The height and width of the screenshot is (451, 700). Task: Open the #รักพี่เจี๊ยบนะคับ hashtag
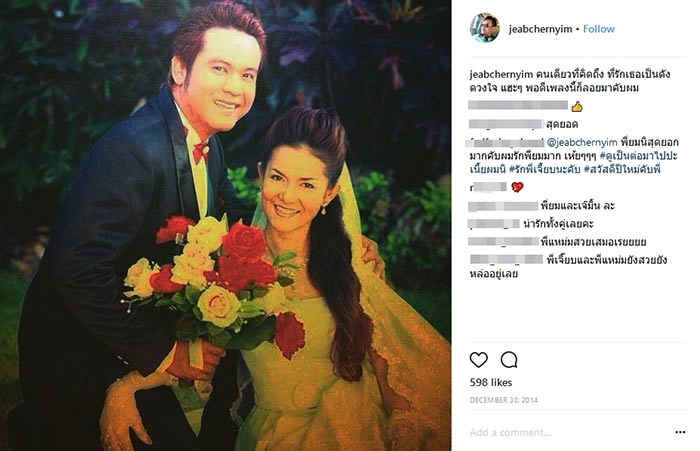click(x=544, y=170)
